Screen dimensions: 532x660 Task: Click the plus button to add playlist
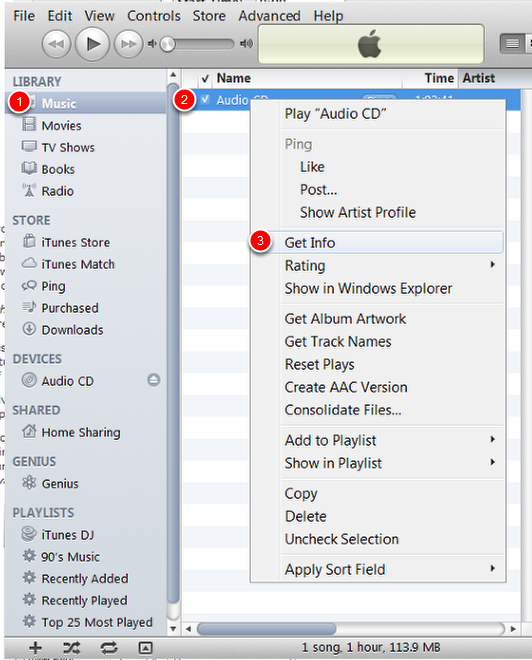tap(35, 648)
